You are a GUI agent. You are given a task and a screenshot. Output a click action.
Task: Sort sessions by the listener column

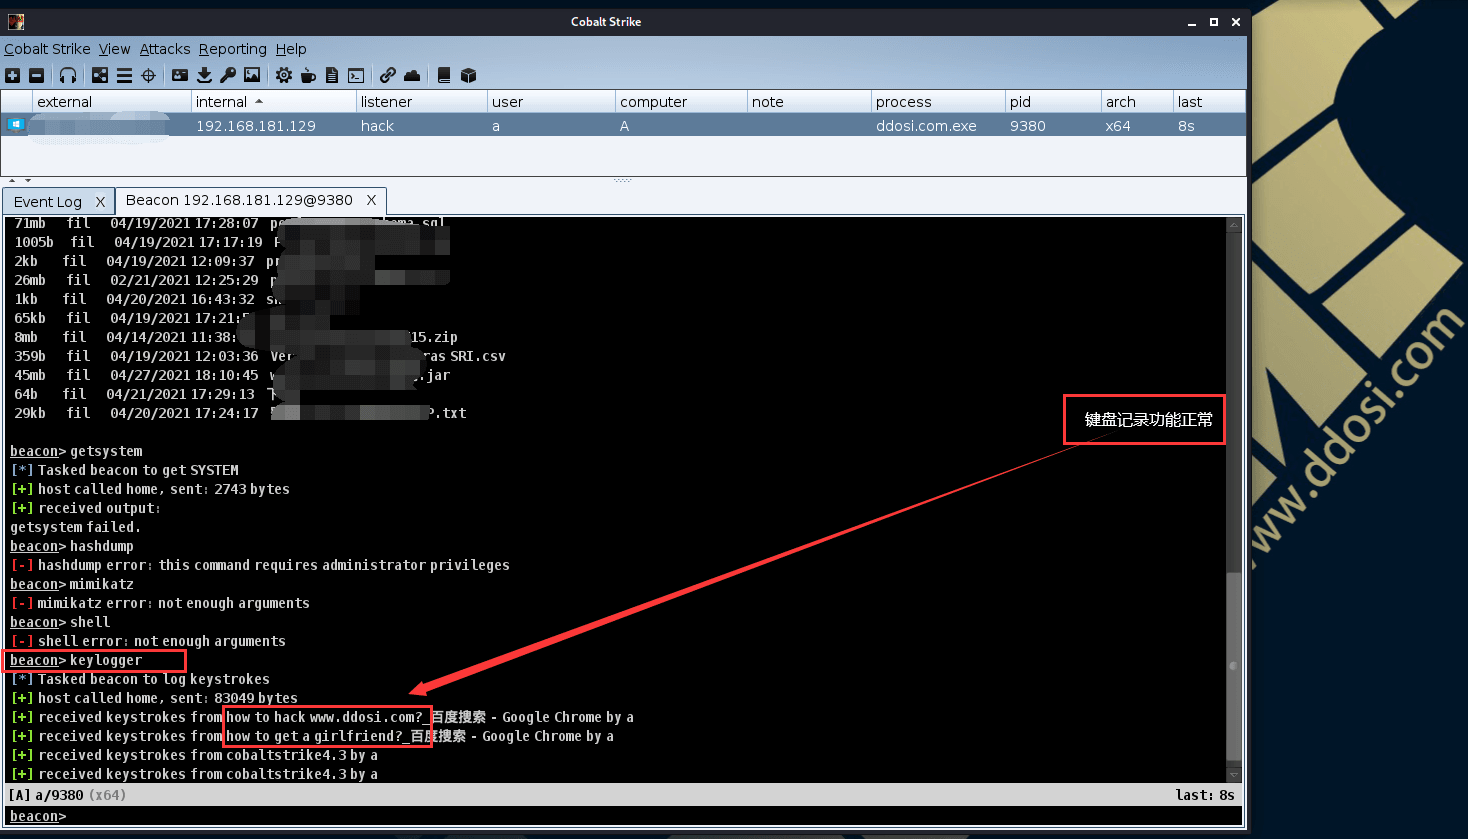click(x=422, y=101)
